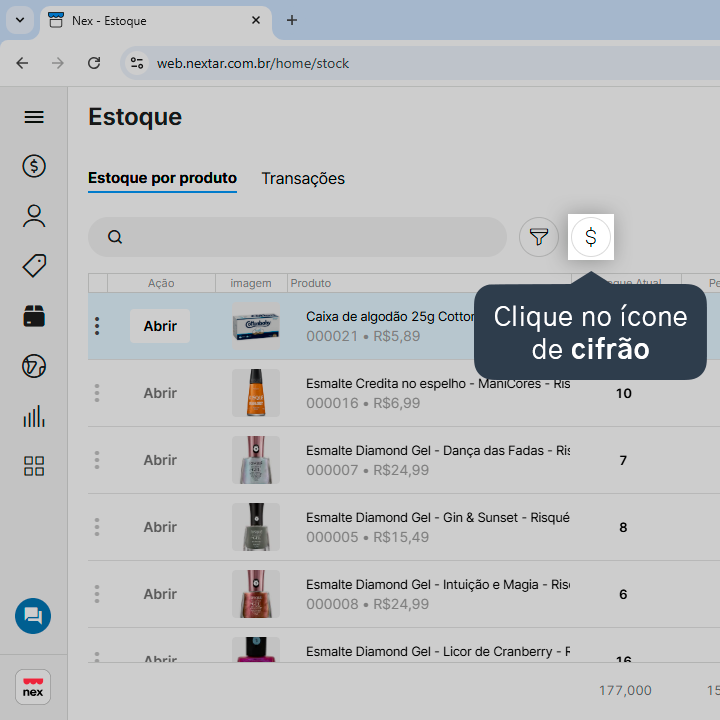Open the sales dollar-coin sidebar icon
This screenshot has width=720, height=720.
tap(34, 166)
